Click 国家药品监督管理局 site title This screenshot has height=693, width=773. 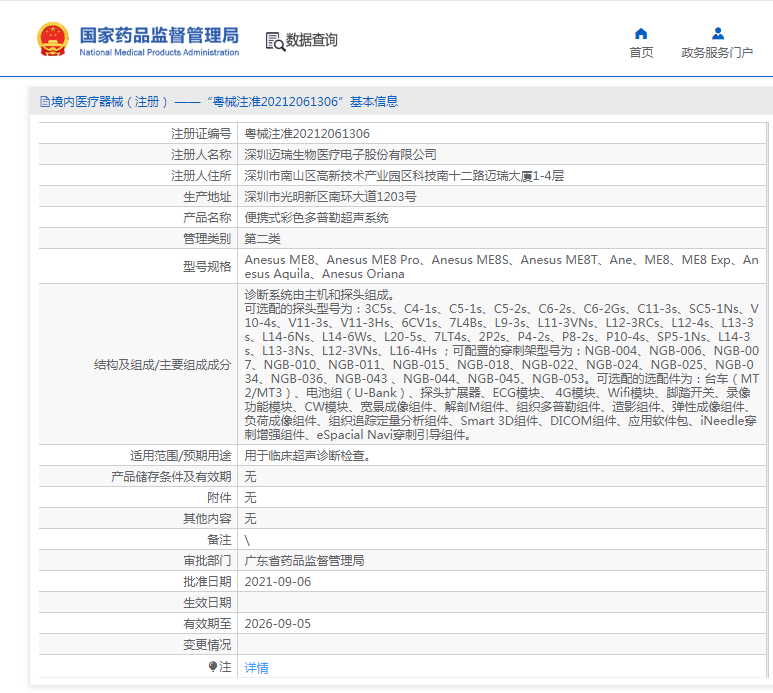pyautogui.click(x=159, y=35)
